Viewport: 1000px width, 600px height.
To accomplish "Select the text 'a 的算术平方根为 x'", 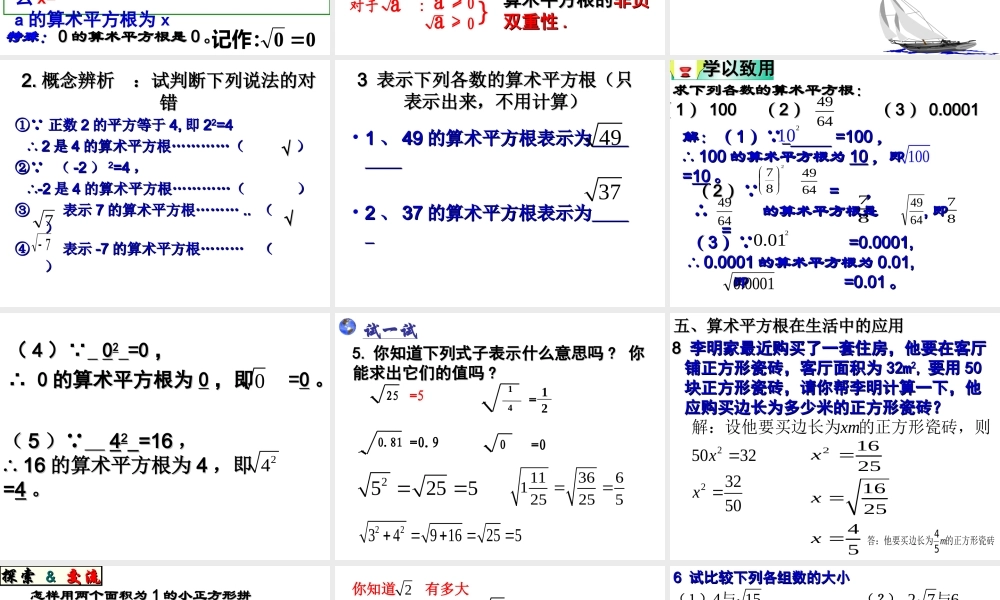I will [x=92, y=20].
